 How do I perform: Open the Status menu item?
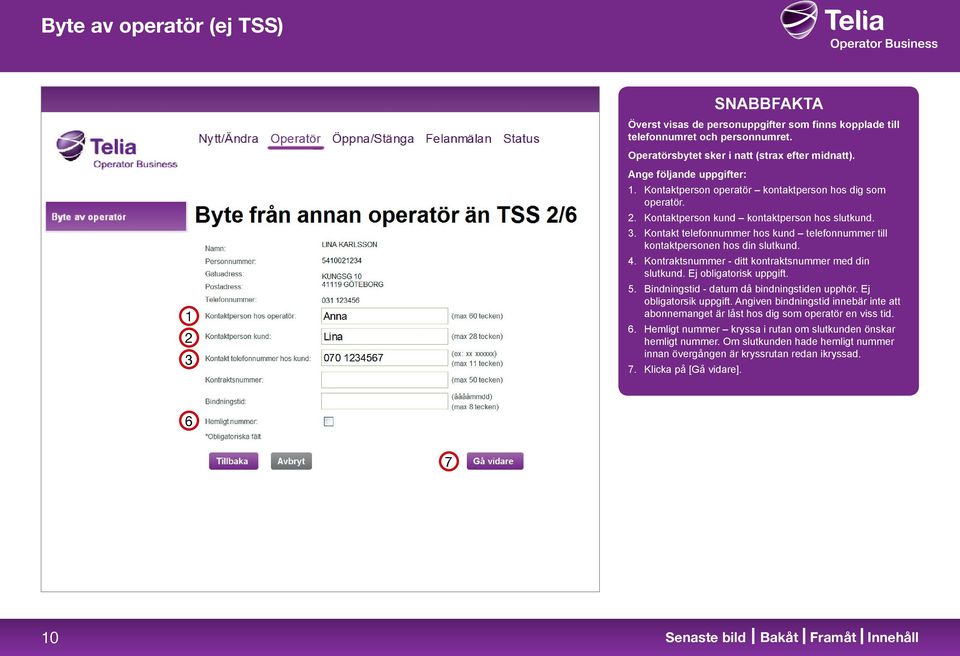[x=521, y=138]
